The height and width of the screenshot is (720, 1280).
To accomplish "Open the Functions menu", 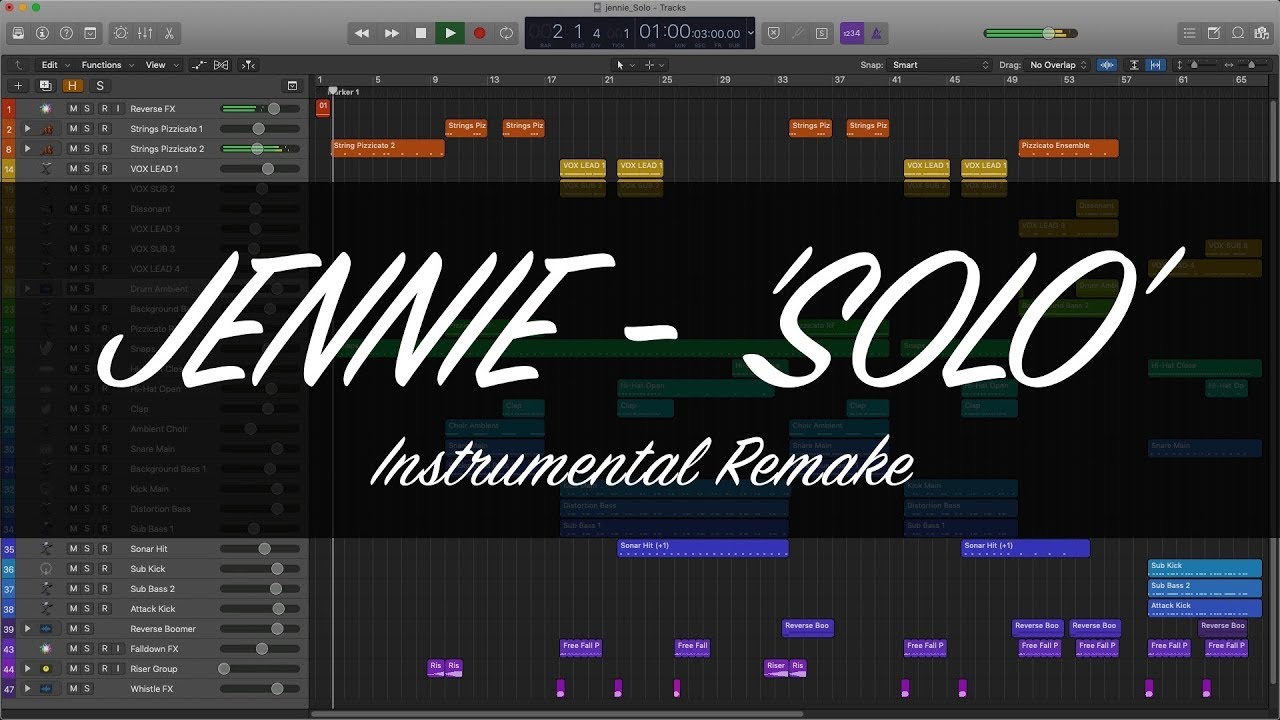I will tap(106, 65).
